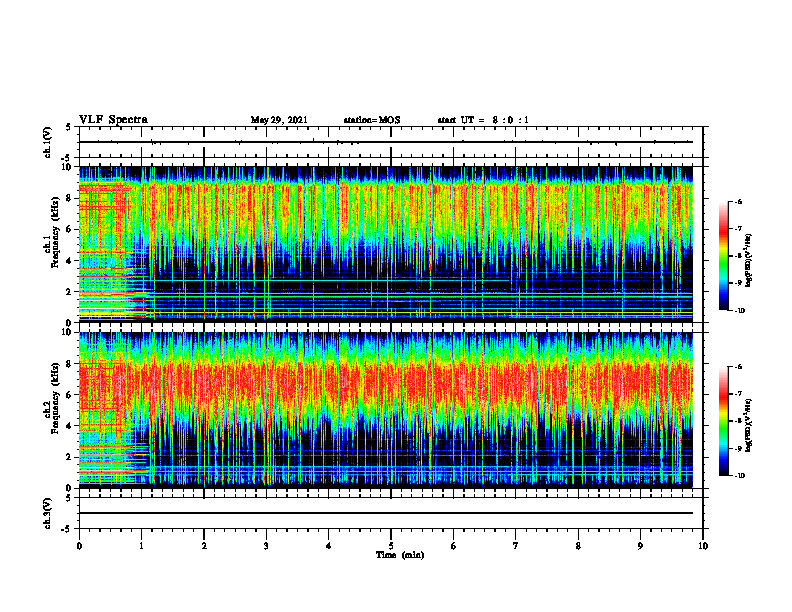Click the "-10" label on ch.1 color scale
The height and width of the screenshot is (612, 792).
739,311
